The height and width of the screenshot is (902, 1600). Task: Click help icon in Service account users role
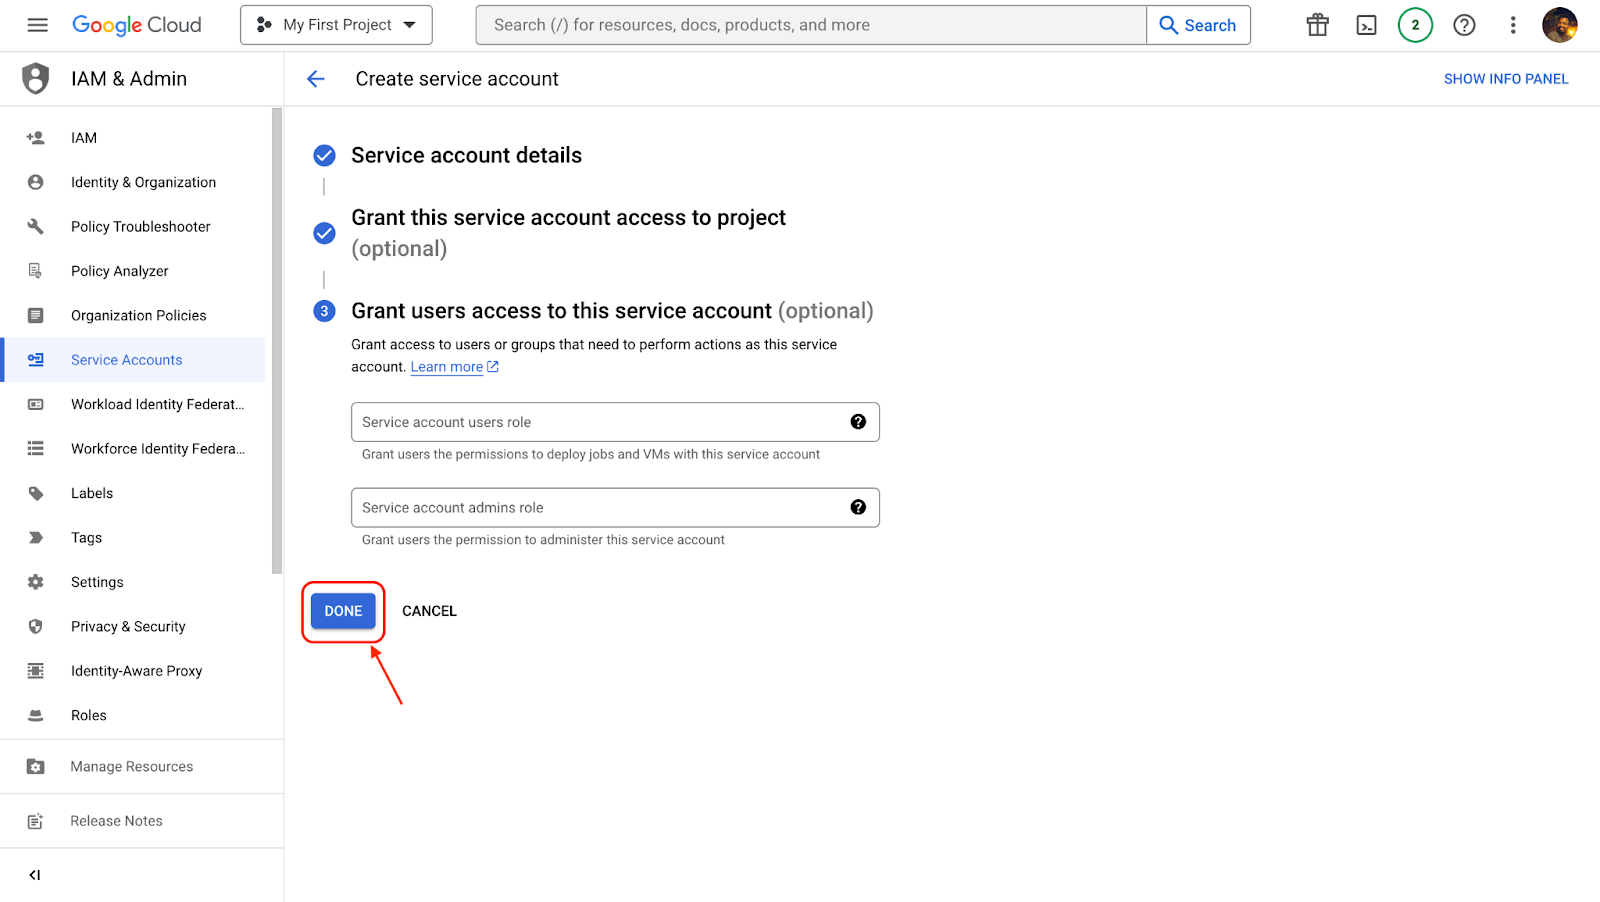click(x=857, y=422)
